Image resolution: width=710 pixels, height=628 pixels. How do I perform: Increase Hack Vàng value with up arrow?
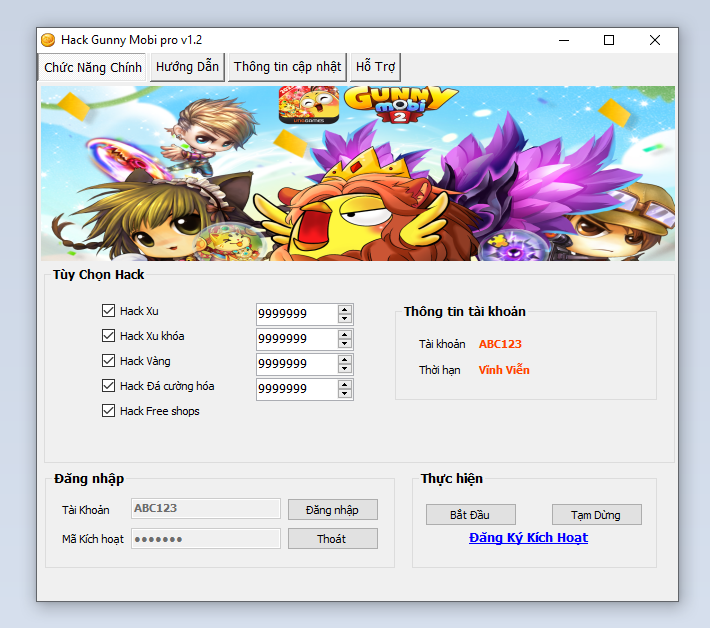pyautogui.click(x=345, y=359)
